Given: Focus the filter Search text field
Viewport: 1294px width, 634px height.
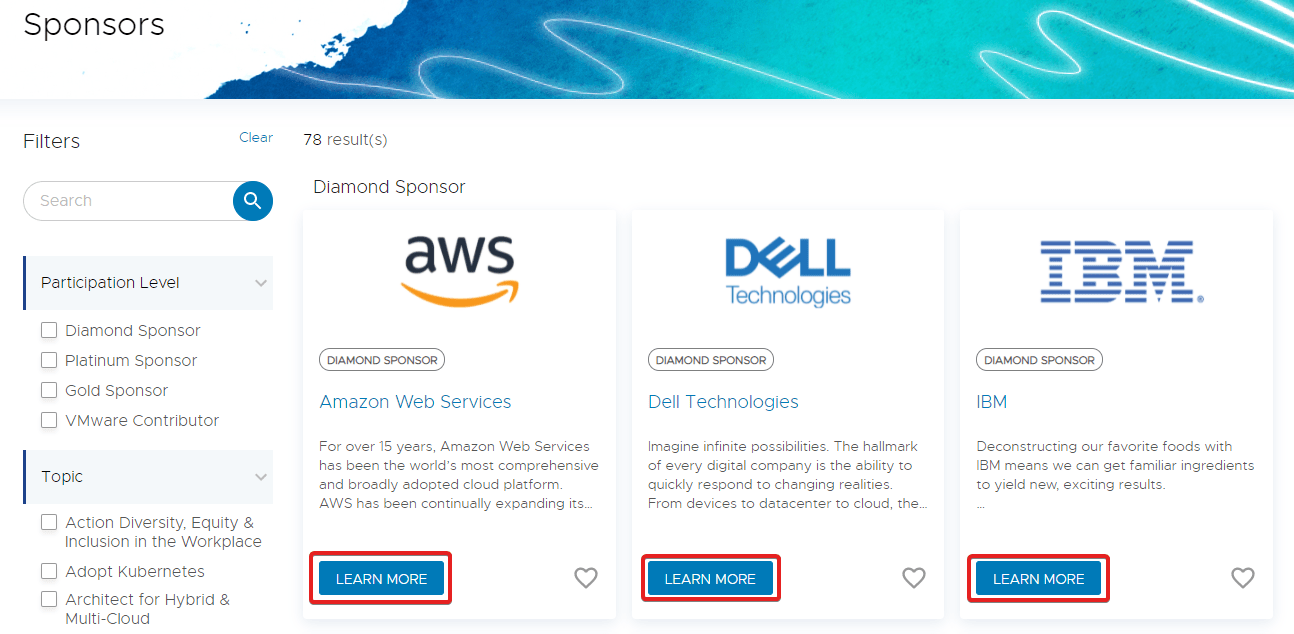Looking at the screenshot, I should [x=130, y=201].
